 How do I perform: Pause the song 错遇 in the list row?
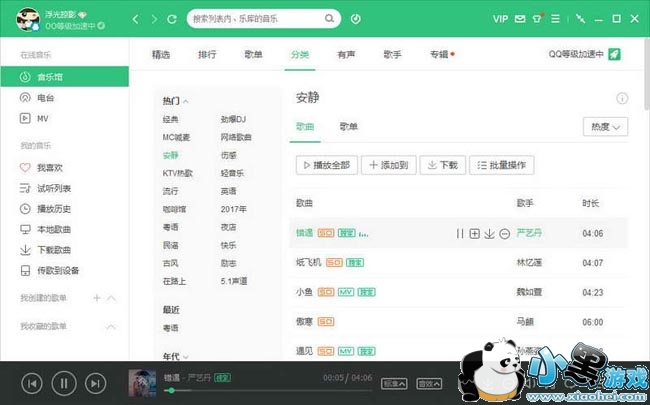(x=460, y=234)
